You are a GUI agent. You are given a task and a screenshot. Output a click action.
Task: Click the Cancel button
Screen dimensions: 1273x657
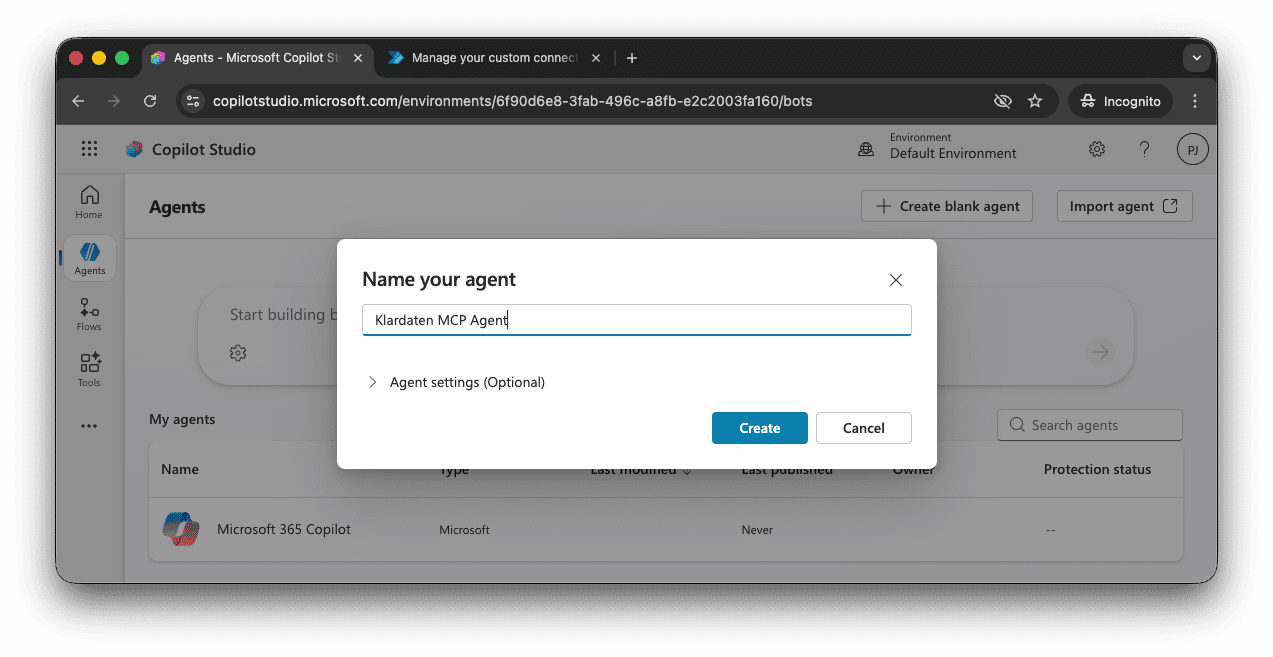[864, 428]
